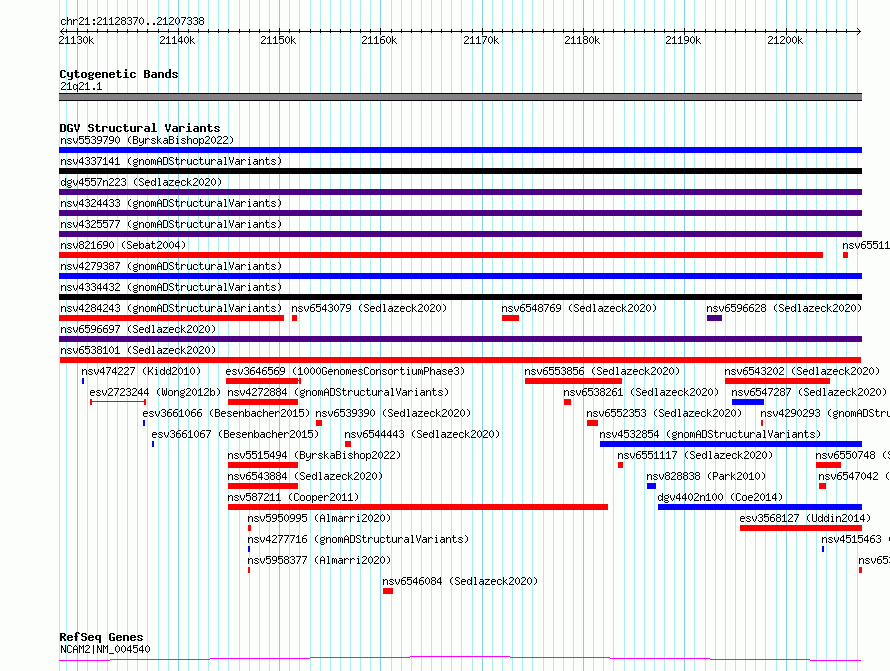Click the long red bar under nsv821690
Viewport: 890px width, 671px height.
(x=441, y=255)
